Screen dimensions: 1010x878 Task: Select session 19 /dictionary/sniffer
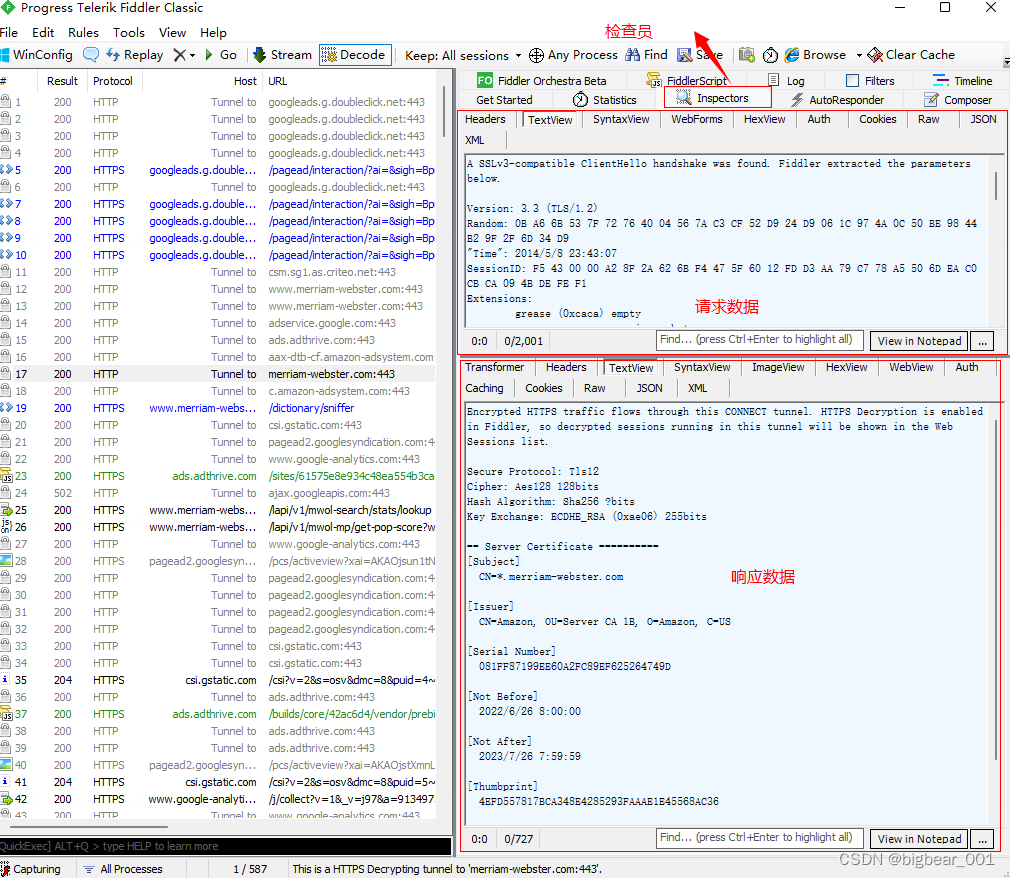(x=217, y=408)
